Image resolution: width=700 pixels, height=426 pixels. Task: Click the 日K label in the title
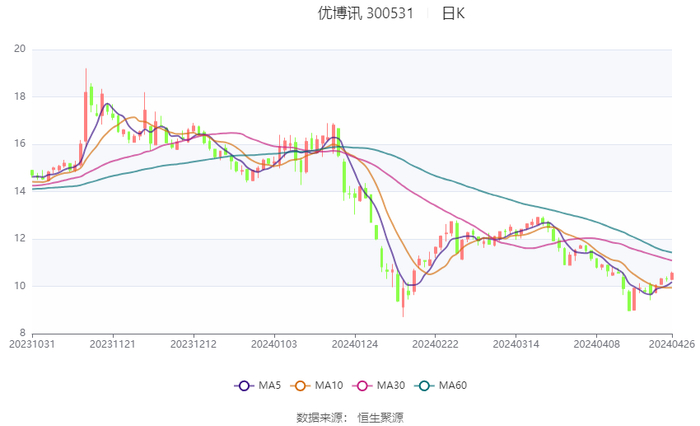click(x=454, y=13)
